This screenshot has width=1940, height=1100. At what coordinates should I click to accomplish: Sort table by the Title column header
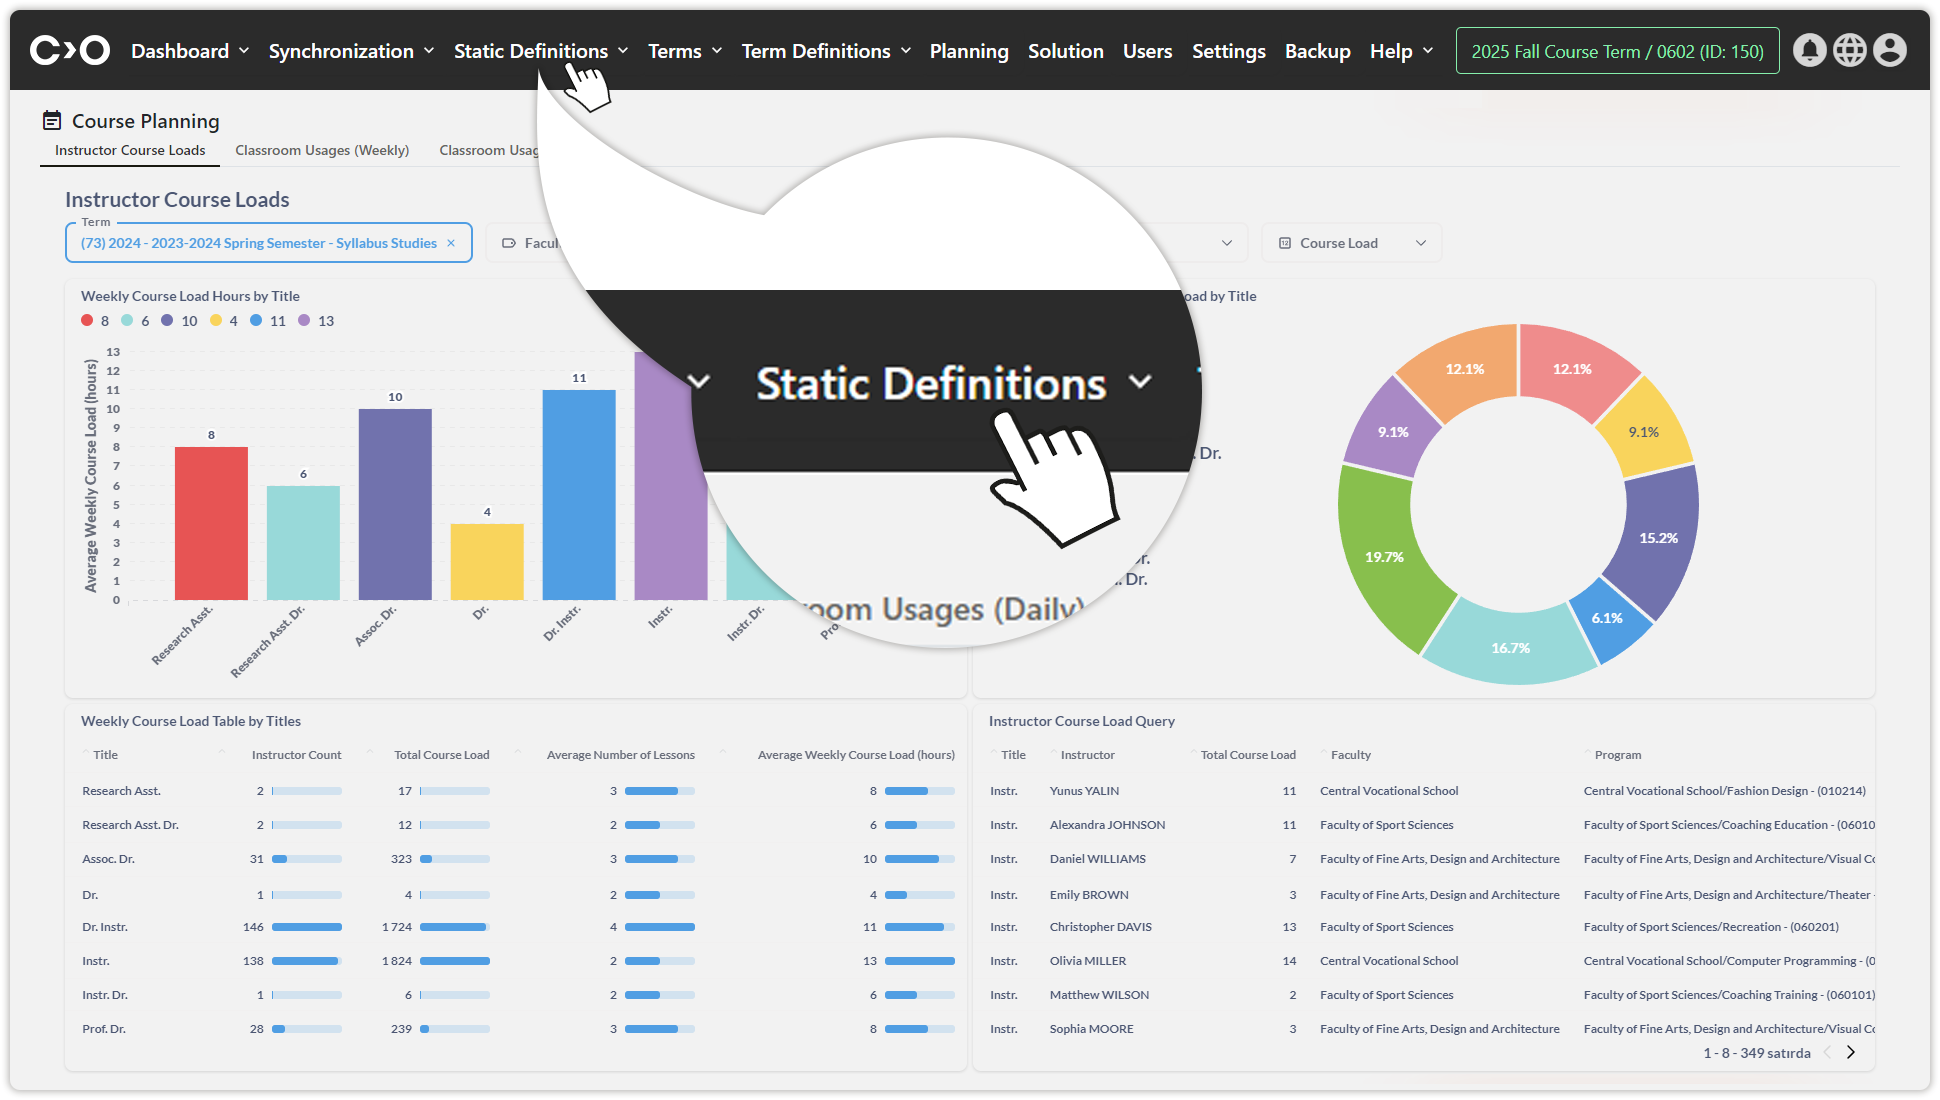[105, 755]
